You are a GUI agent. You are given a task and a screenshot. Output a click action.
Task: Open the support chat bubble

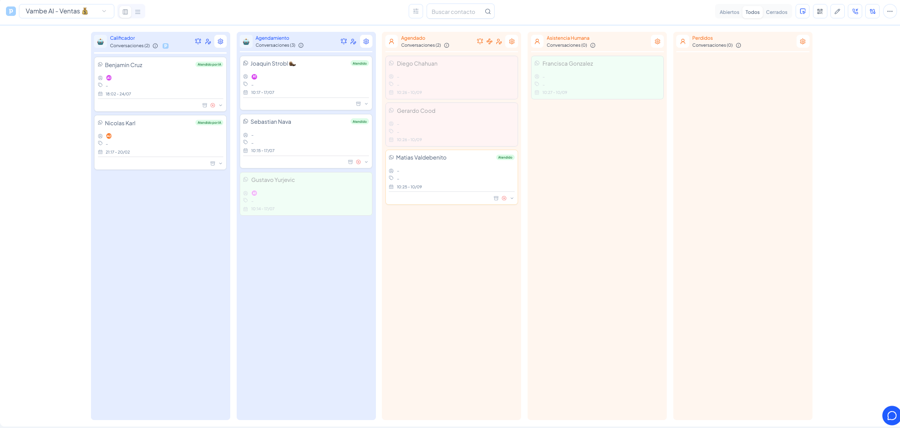(891, 415)
